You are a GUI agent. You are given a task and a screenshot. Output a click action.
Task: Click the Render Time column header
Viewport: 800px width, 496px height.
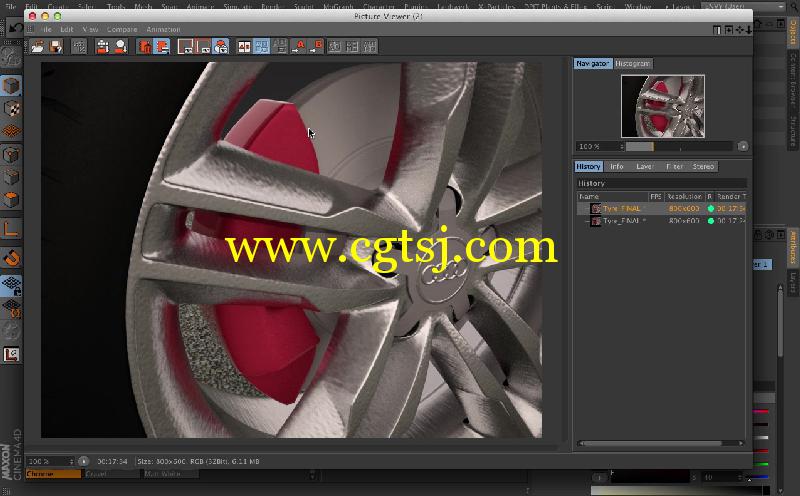point(731,196)
